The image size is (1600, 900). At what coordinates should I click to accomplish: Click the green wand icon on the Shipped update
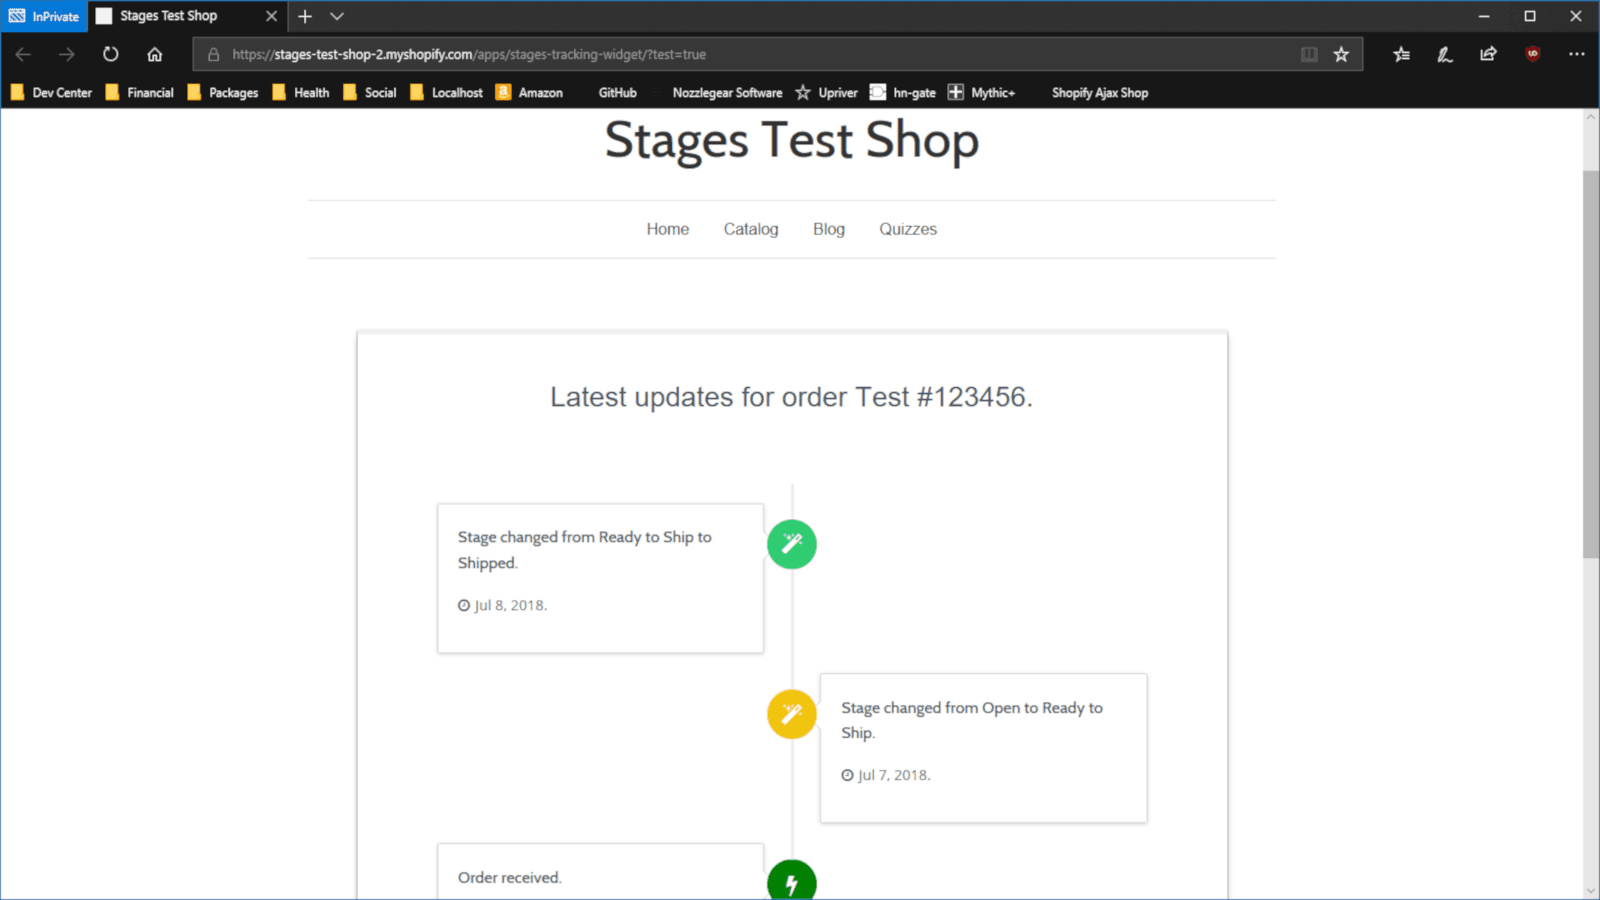(x=791, y=543)
